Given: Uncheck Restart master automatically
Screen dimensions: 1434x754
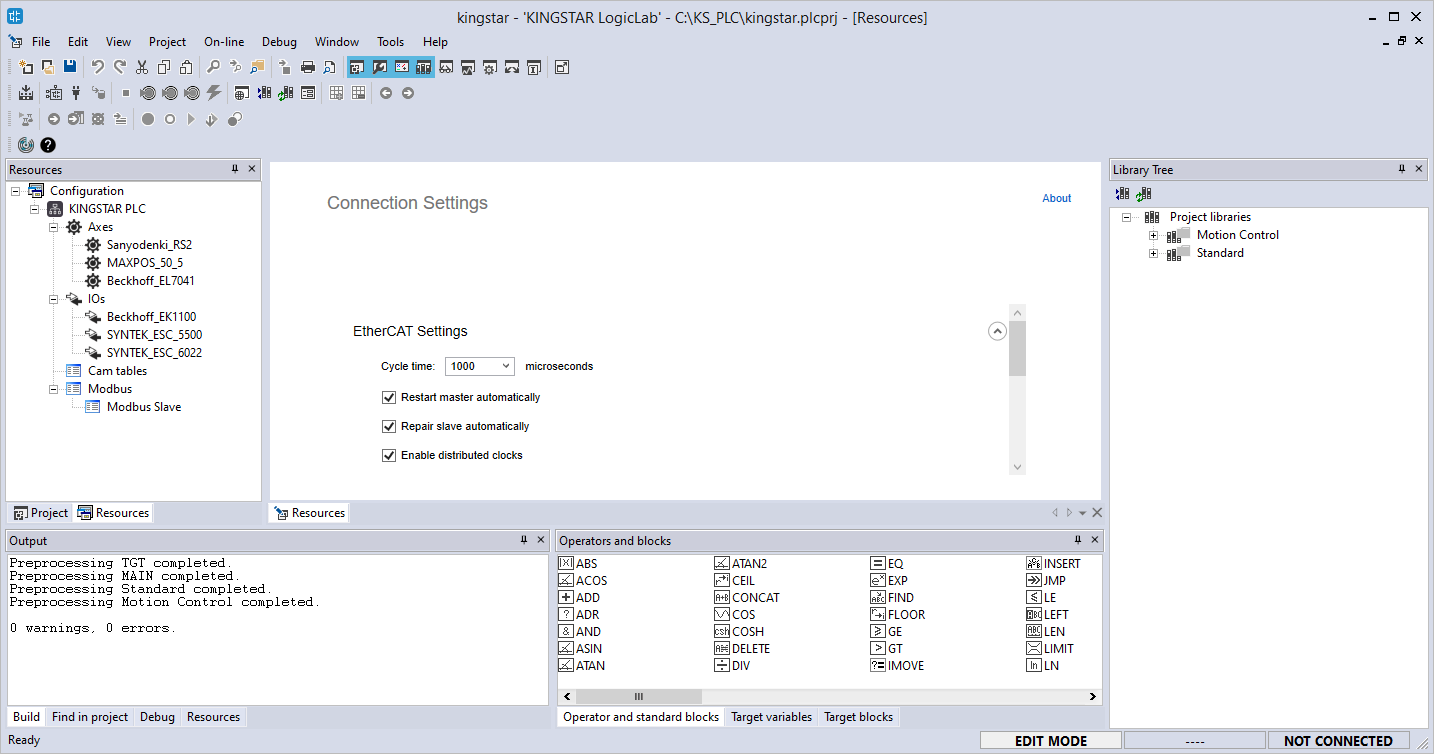Looking at the screenshot, I should (390, 397).
